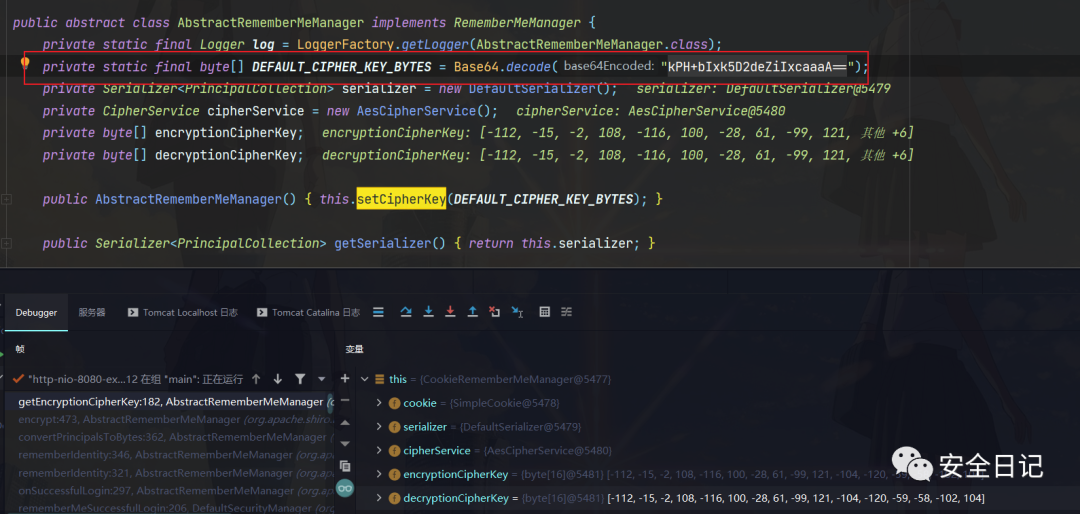
Task: Open the Tomcat Localhost 日志 tab
Action: (183, 312)
